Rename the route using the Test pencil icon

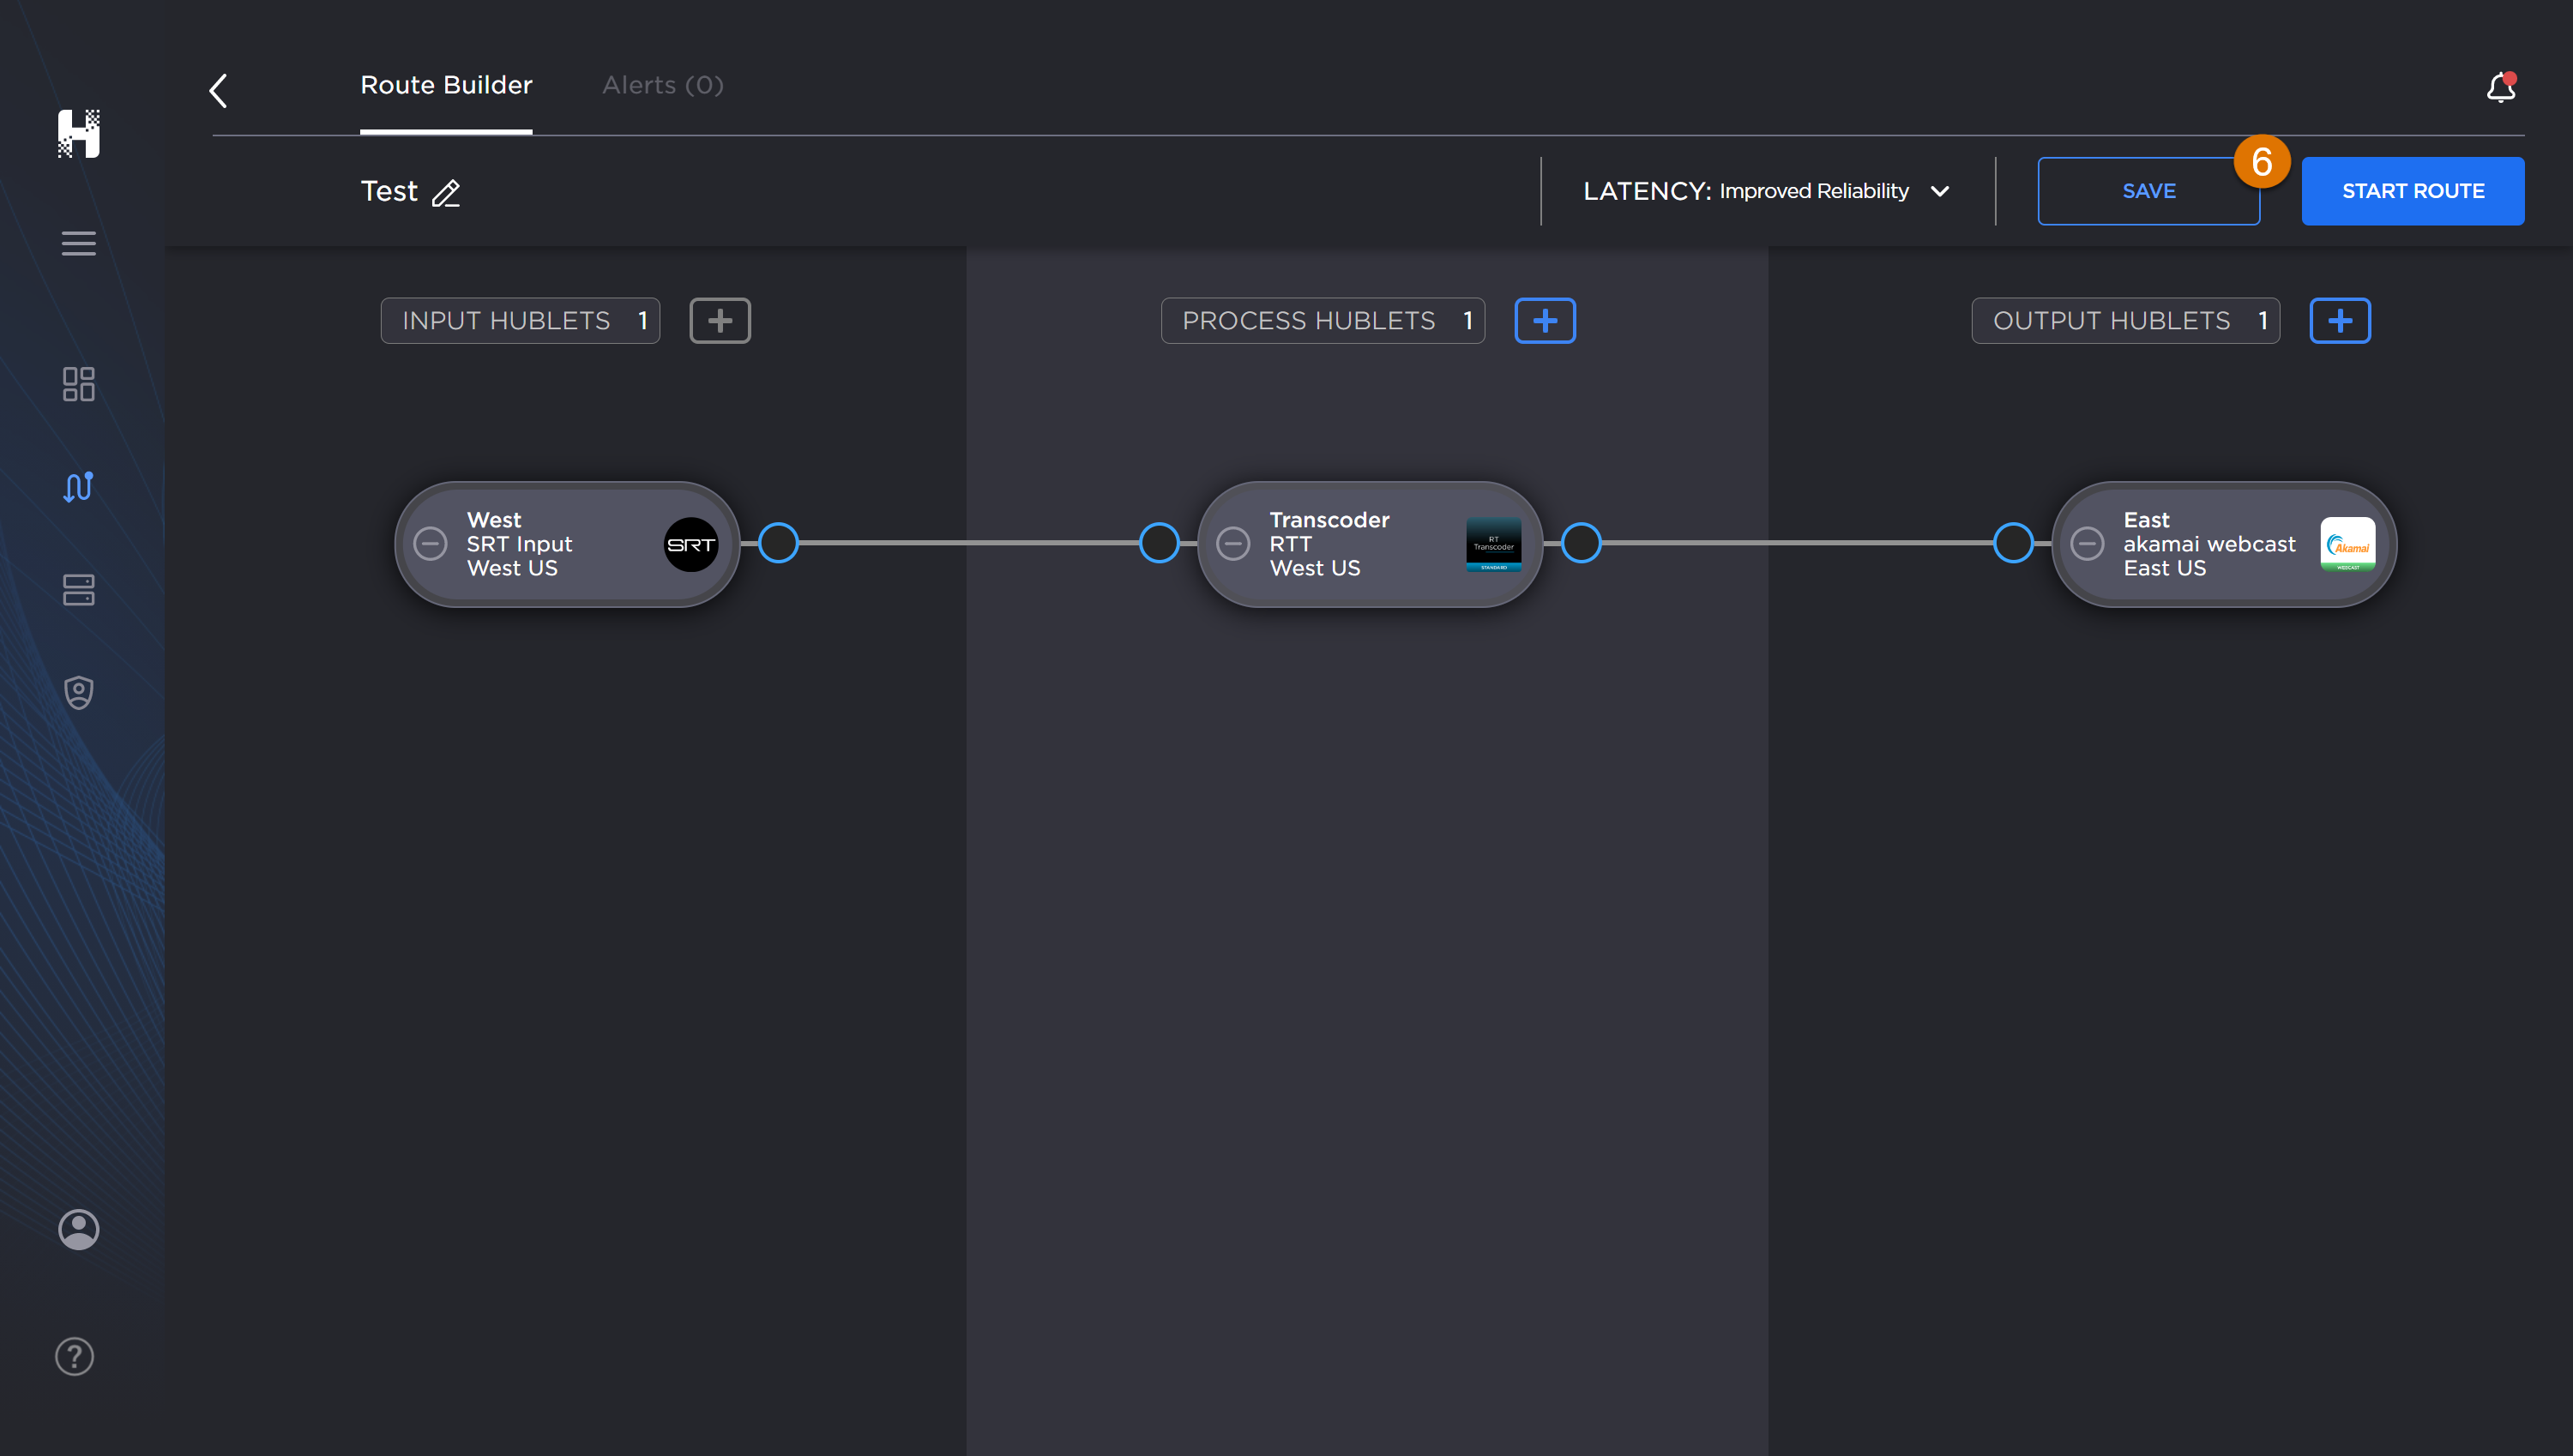point(446,193)
